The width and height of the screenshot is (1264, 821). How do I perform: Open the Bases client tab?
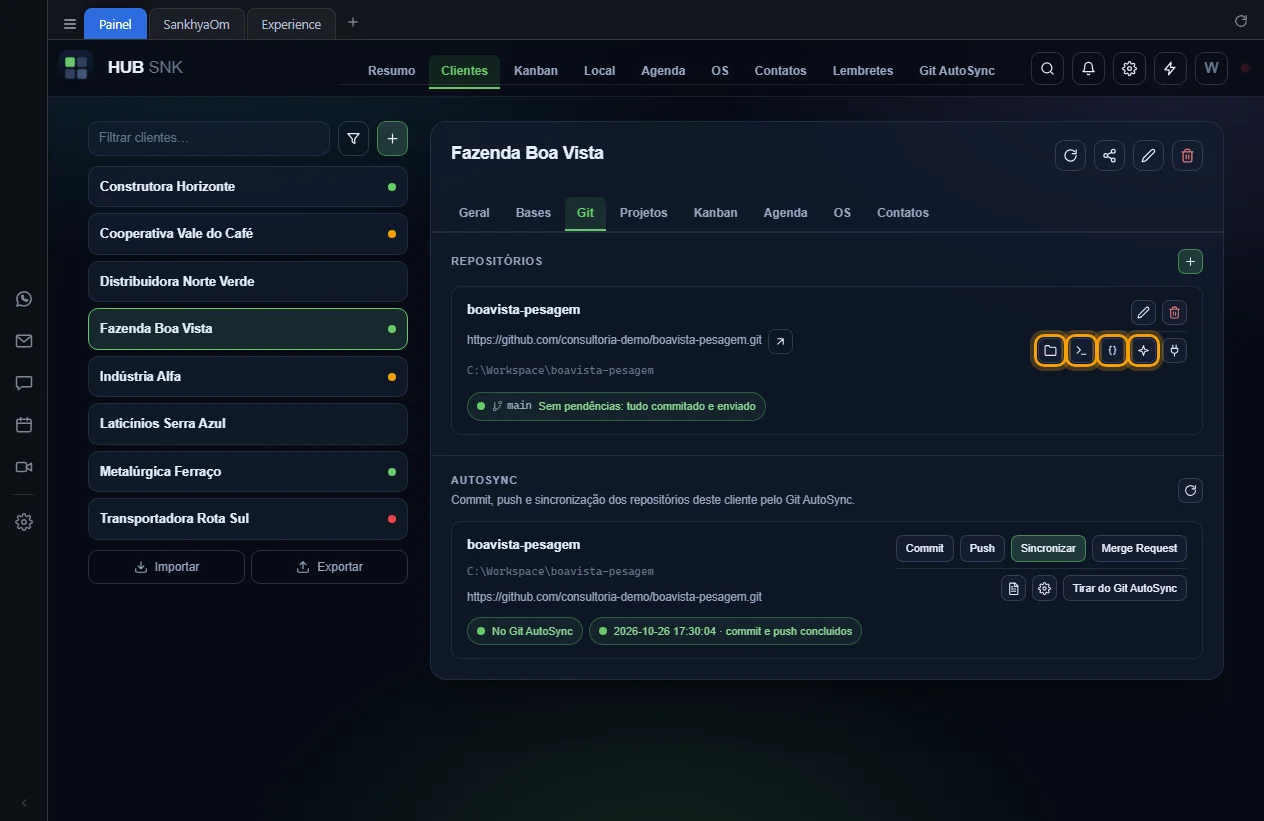tap(533, 213)
